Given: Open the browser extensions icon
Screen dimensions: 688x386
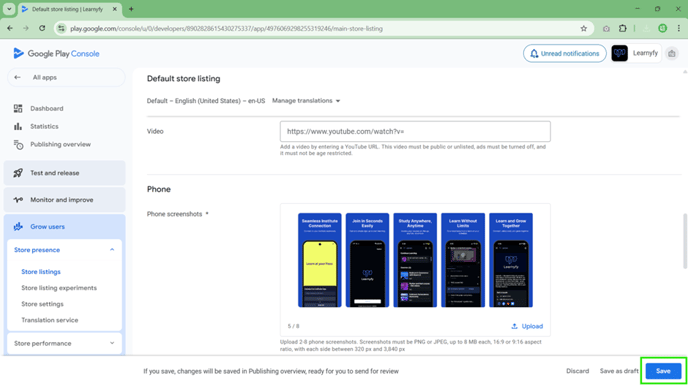Looking at the screenshot, I should [x=623, y=29].
